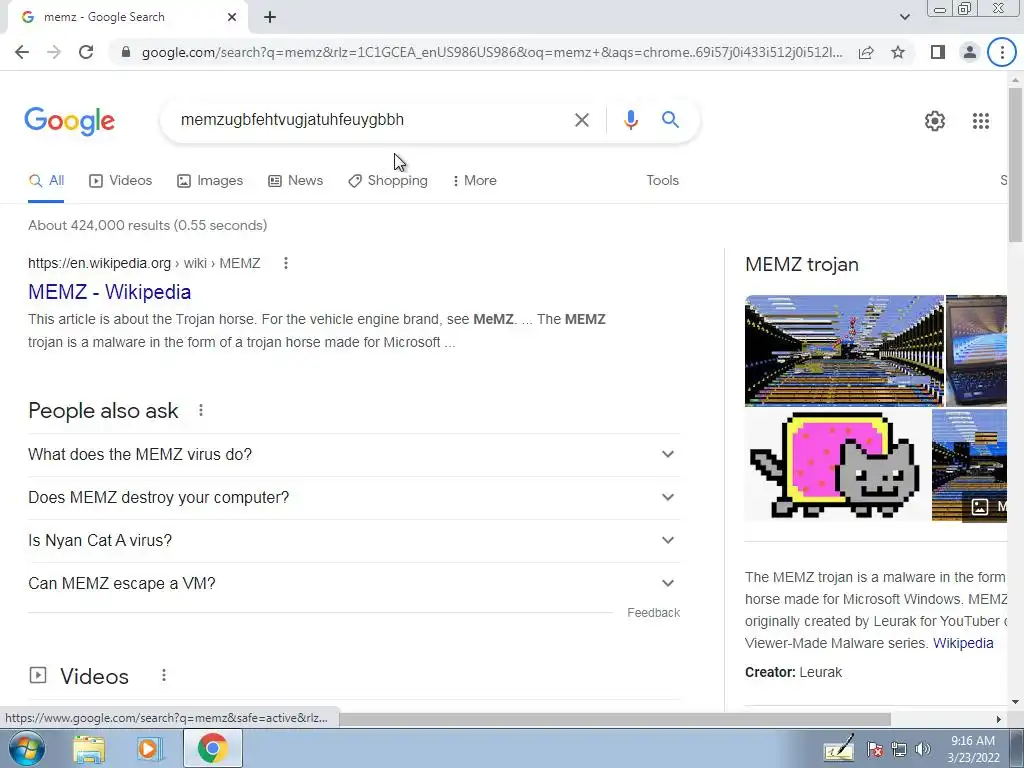The width and height of the screenshot is (1024, 768).
Task: Click the blue magnifier search button
Action: (670, 120)
